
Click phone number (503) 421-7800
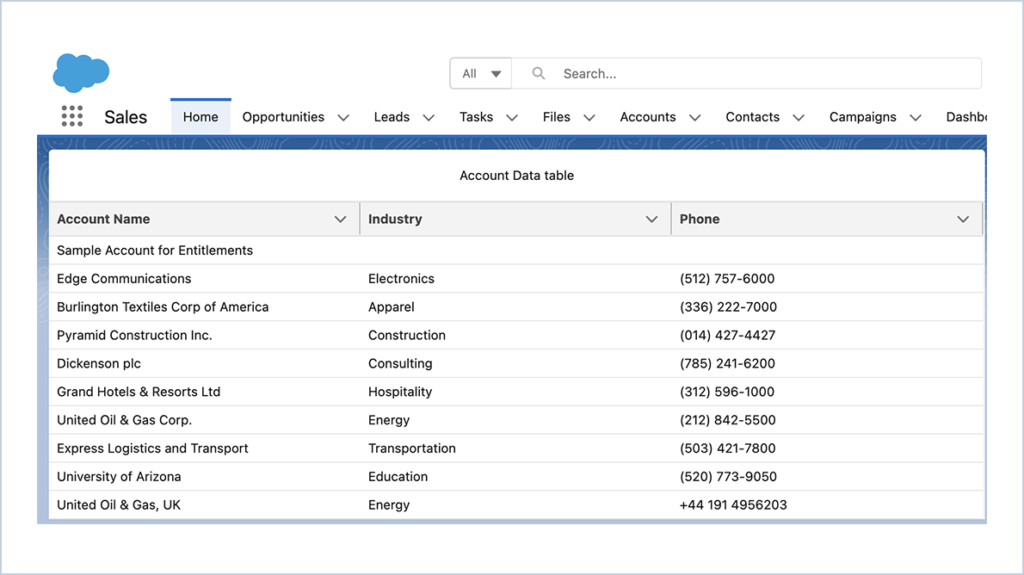click(728, 448)
